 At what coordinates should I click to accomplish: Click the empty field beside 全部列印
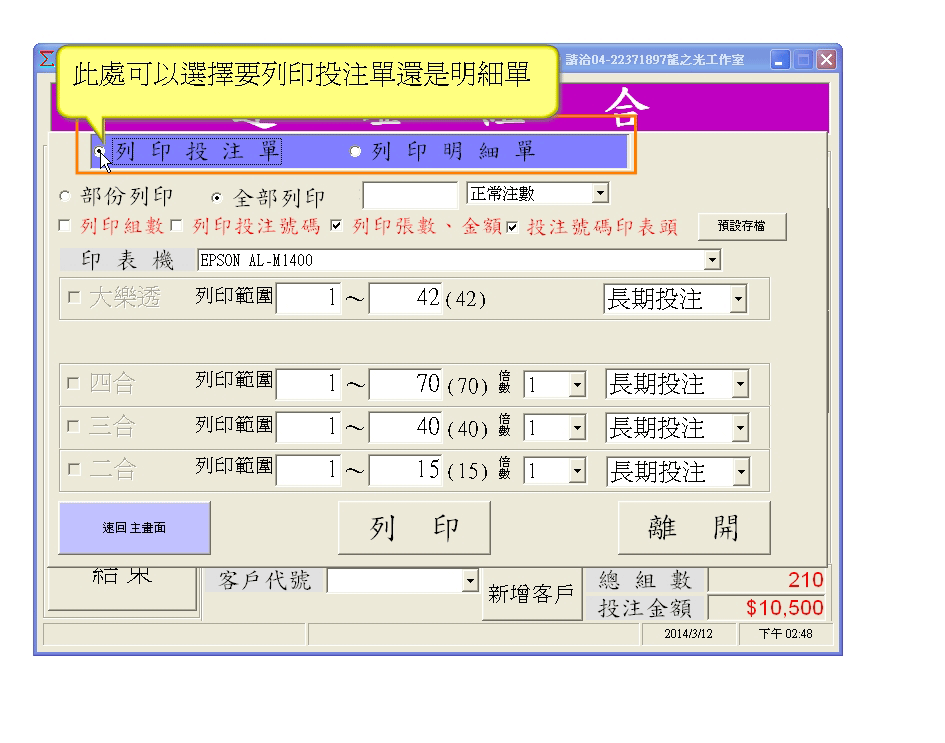[410, 195]
